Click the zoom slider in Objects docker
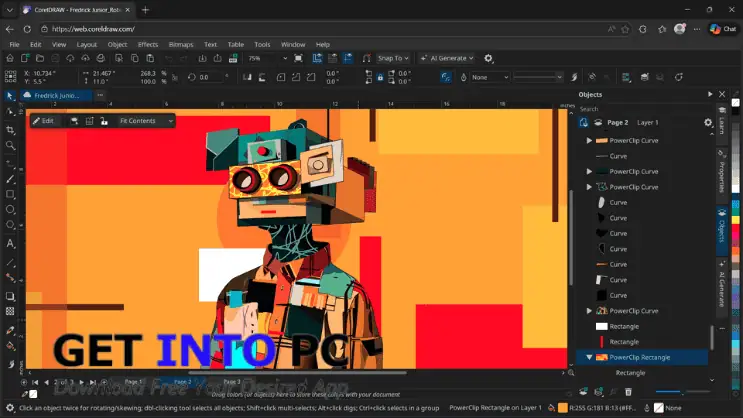The height and width of the screenshot is (418, 743). (682, 392)
